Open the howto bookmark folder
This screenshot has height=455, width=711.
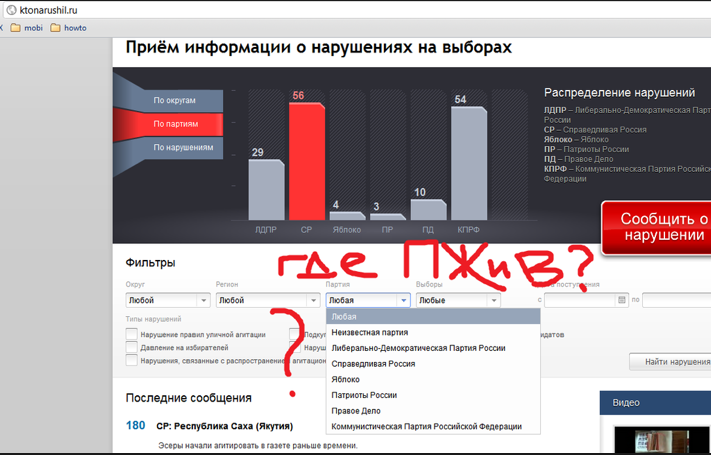click(68, 28)
